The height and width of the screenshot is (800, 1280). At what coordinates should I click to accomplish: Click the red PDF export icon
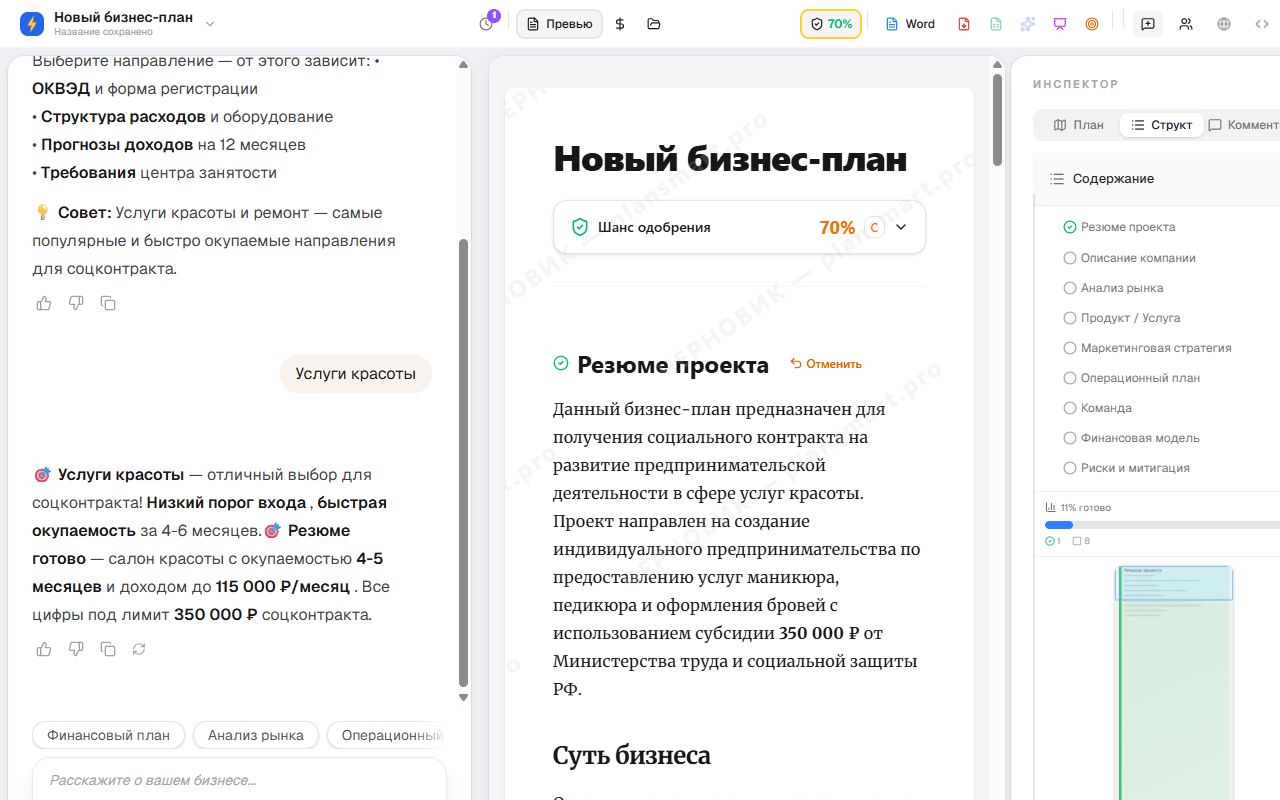[963, 23]
